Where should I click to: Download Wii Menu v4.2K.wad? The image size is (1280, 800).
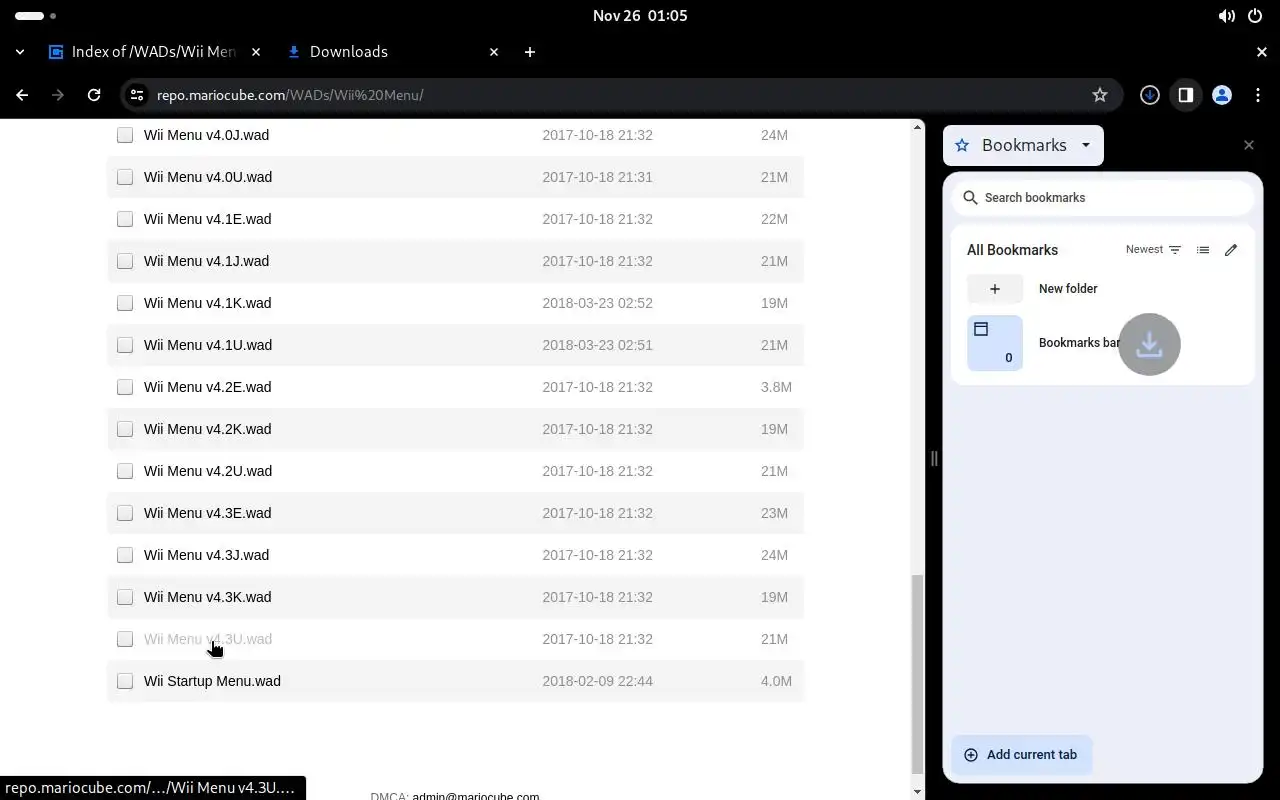click(x=208, y=429)
